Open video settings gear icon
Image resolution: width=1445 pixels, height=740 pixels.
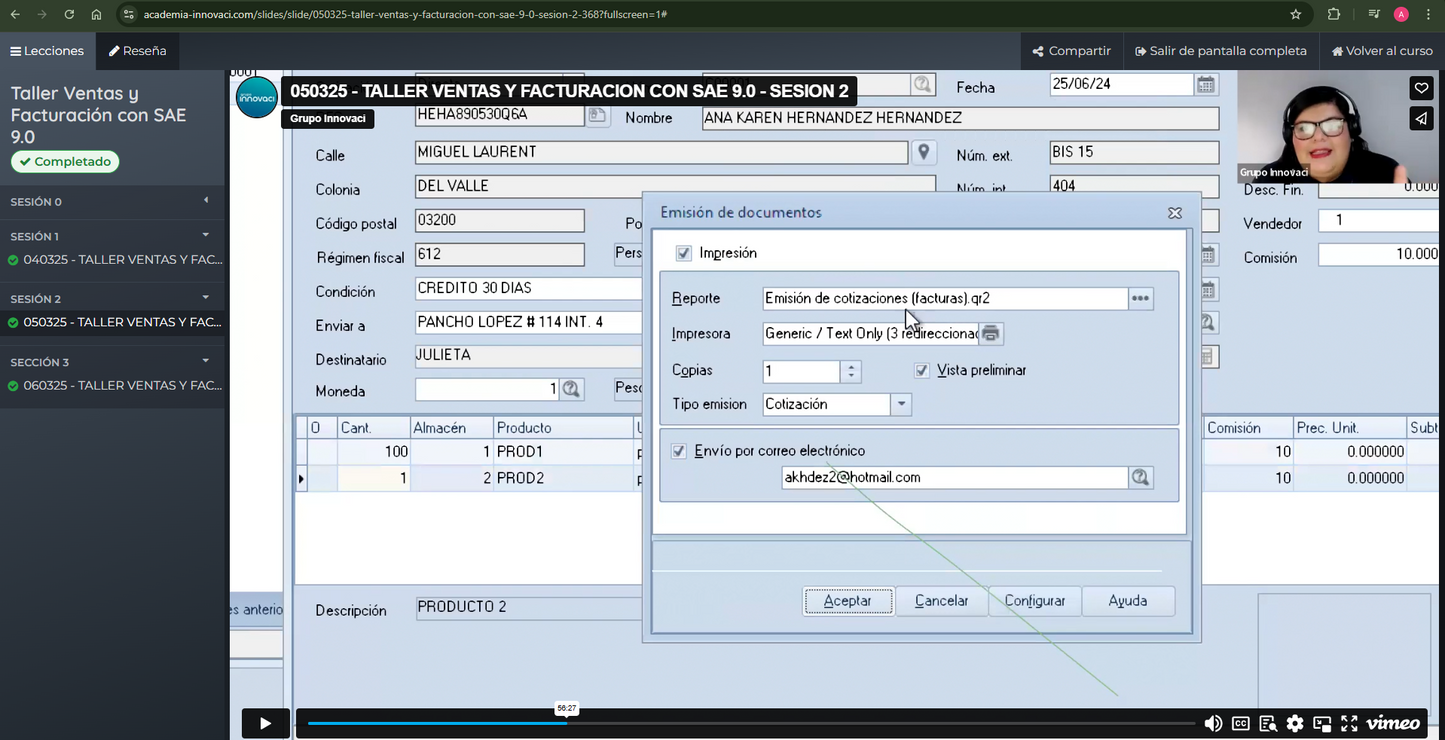point(1295,723)
